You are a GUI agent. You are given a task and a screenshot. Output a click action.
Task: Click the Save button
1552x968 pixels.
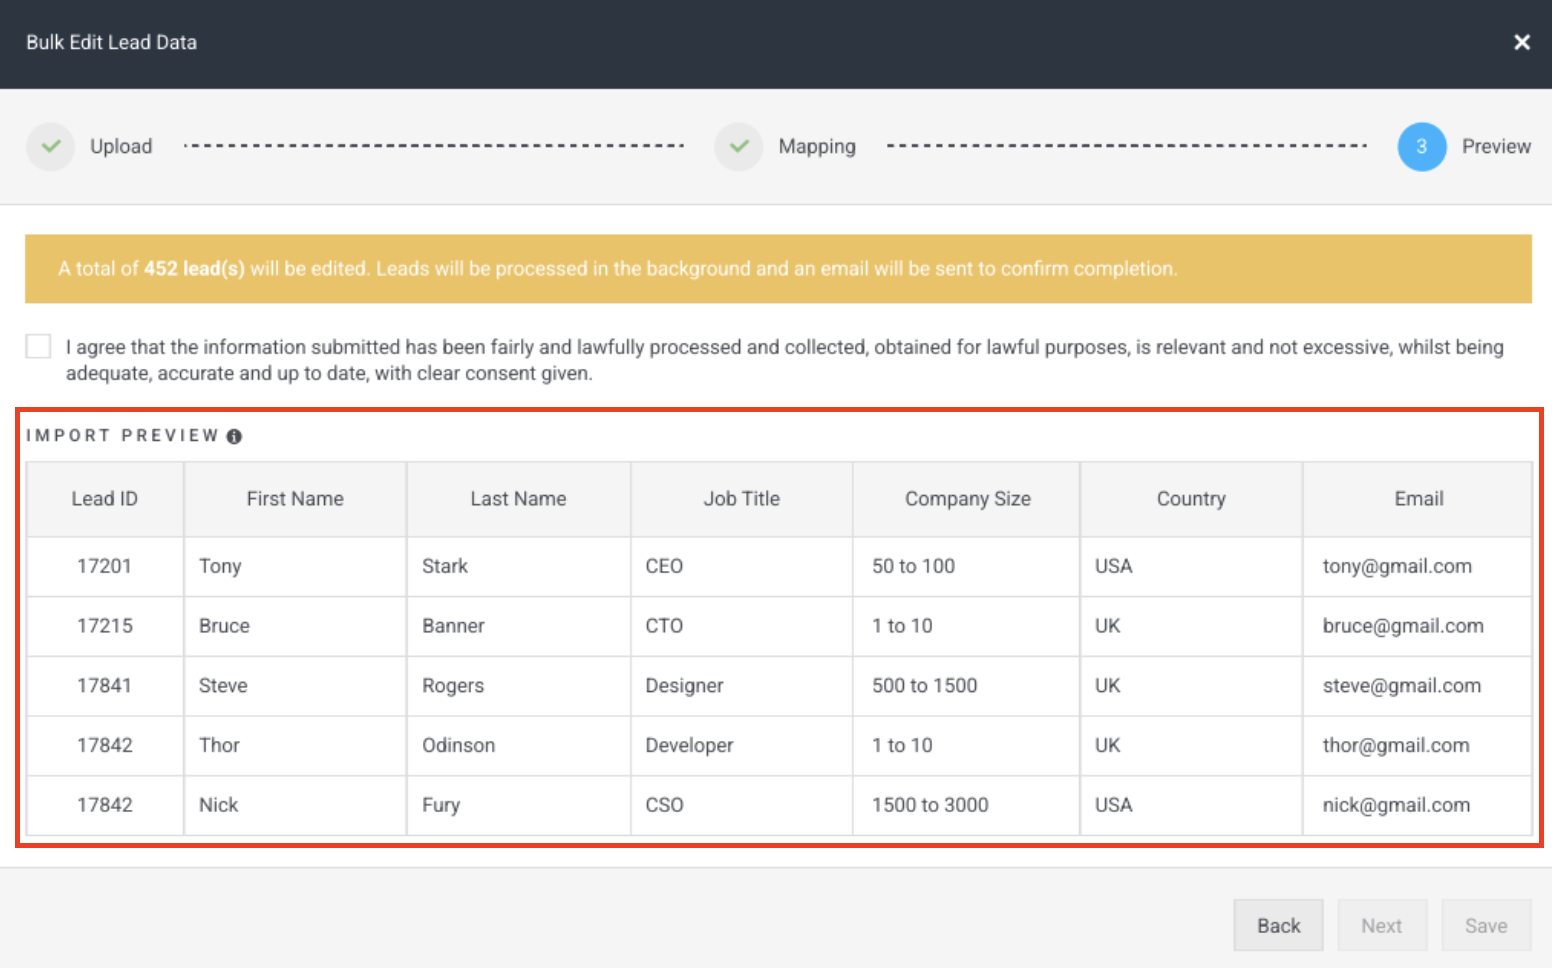(1486, 925)
